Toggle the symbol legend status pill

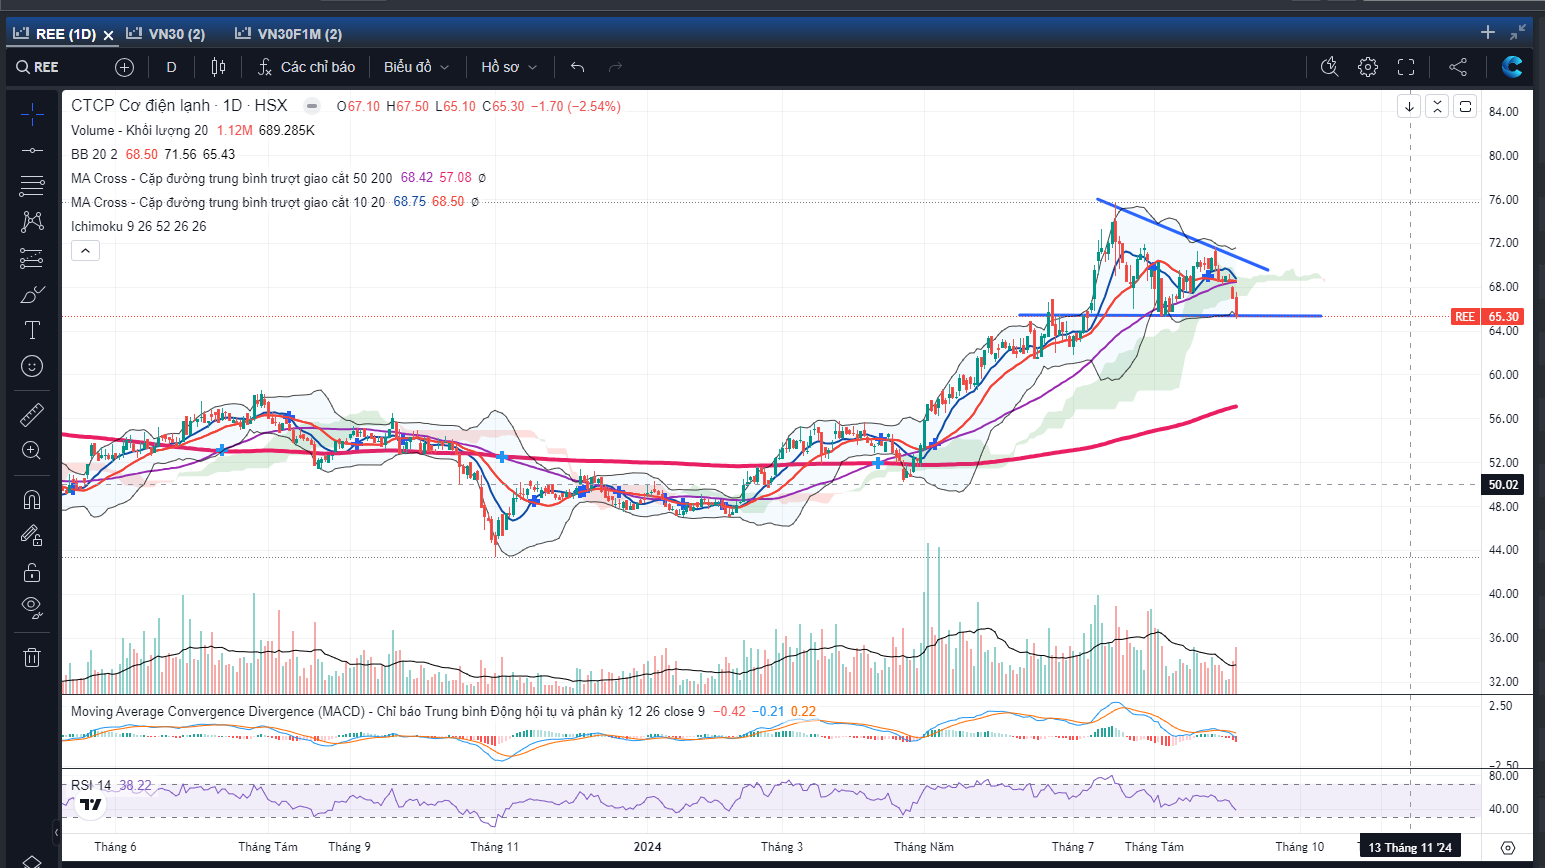pos(313,106)
